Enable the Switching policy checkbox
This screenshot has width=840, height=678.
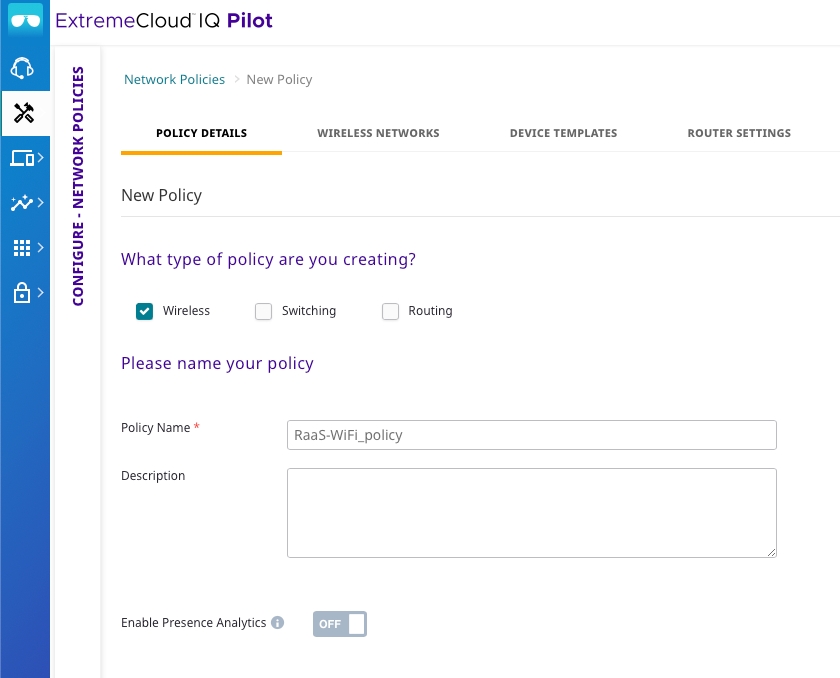click(263, 311)
